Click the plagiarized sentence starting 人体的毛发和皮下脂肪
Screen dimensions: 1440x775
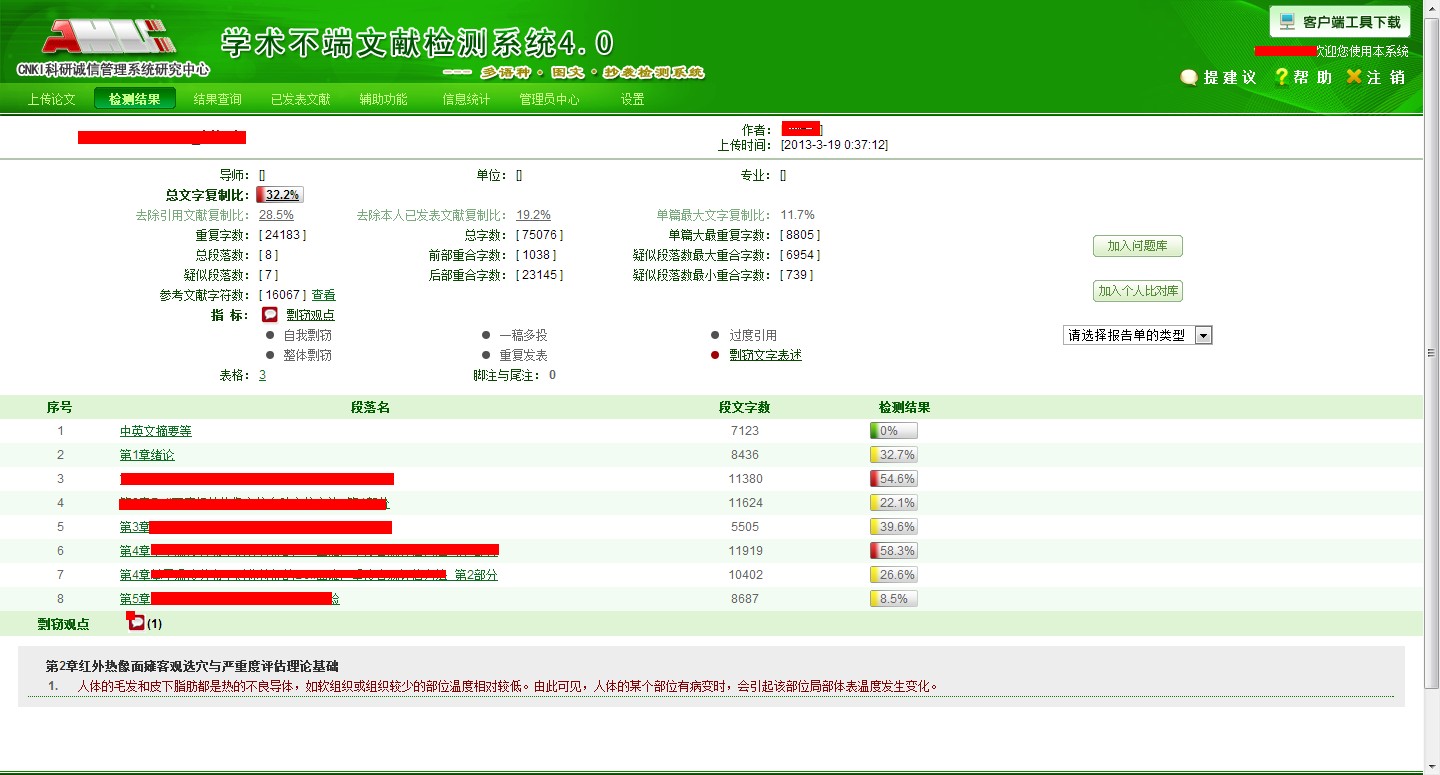coord(508,686)
